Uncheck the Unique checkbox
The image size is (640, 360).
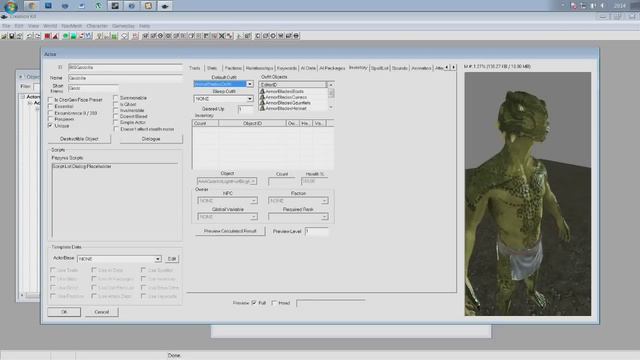point(51,126)
